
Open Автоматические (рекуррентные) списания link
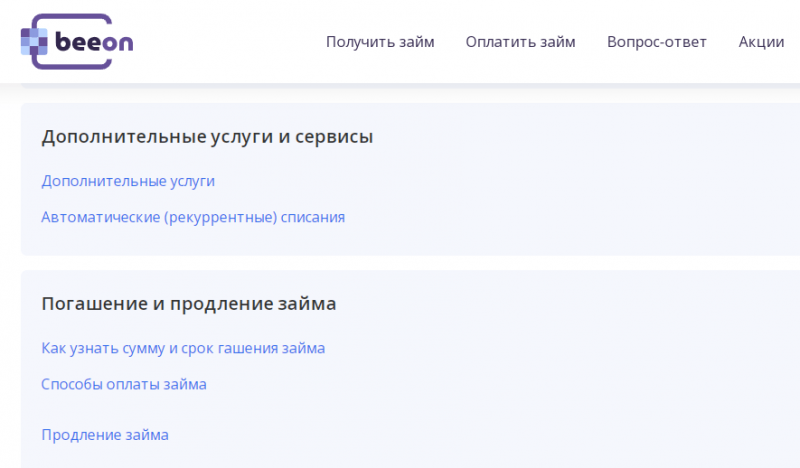[193, 217]
